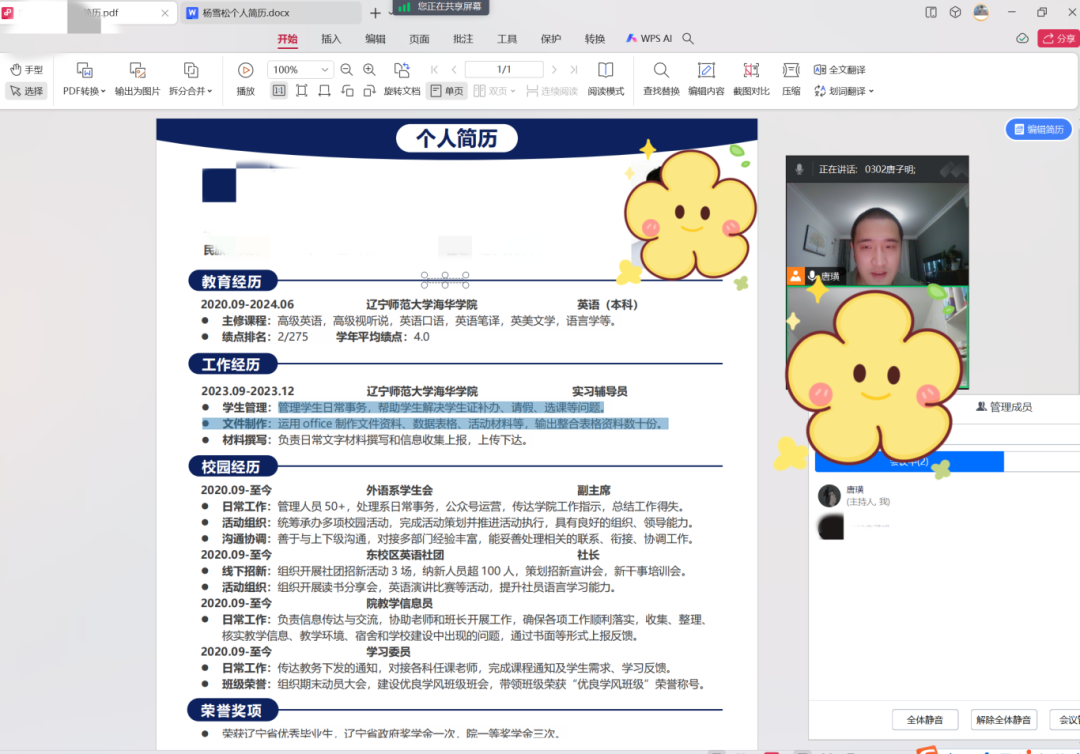Switch to 阅读模式 reading mode
Image resolution: width=1080 pixels, height=754 pixels.
(605, 79)
